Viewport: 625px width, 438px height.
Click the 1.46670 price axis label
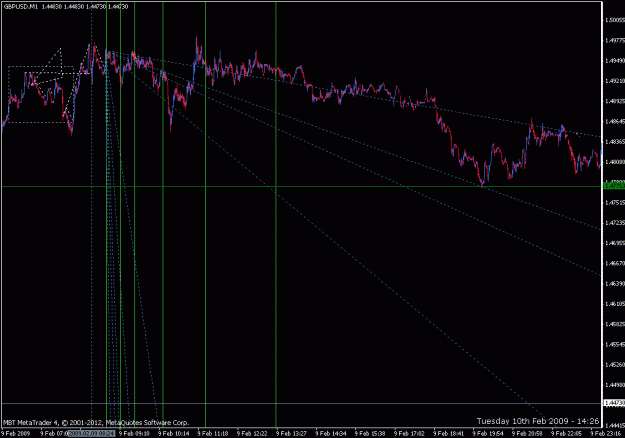[615, 263]
